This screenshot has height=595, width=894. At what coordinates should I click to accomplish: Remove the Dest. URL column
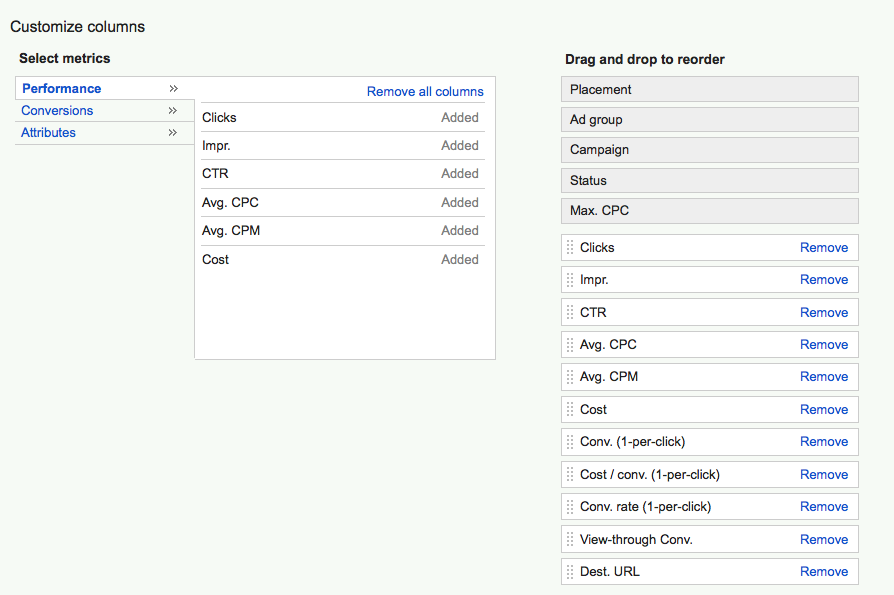[x=824, y=572]
